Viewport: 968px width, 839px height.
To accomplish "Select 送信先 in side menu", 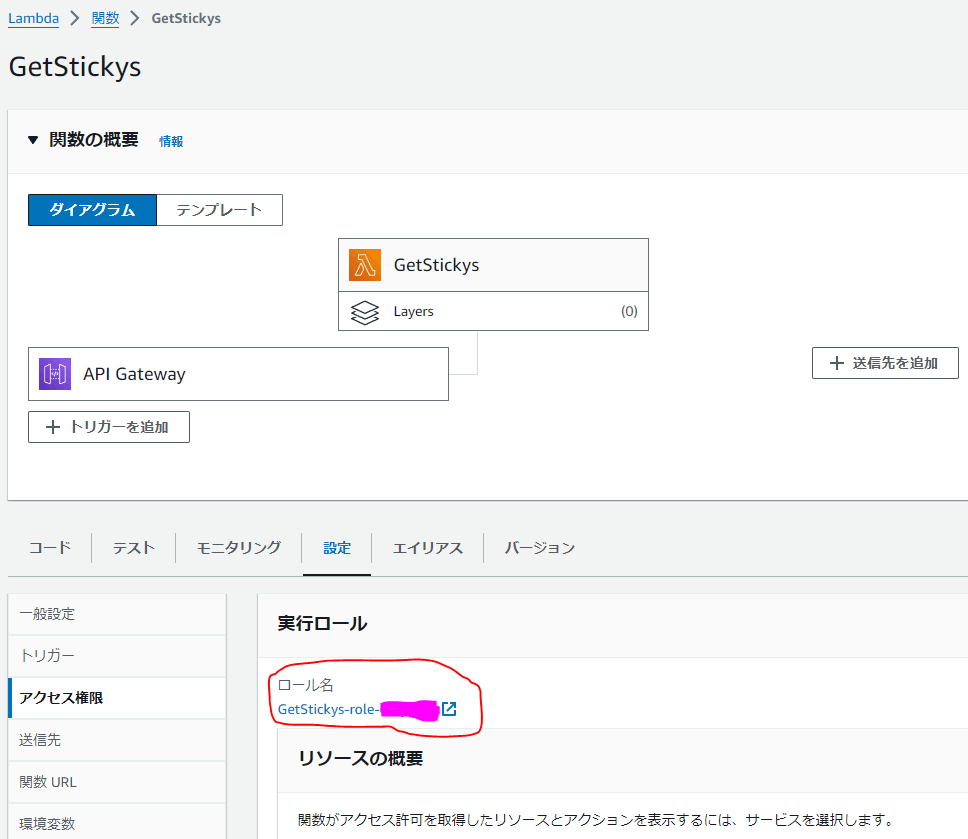I will [x=117, y=740].
